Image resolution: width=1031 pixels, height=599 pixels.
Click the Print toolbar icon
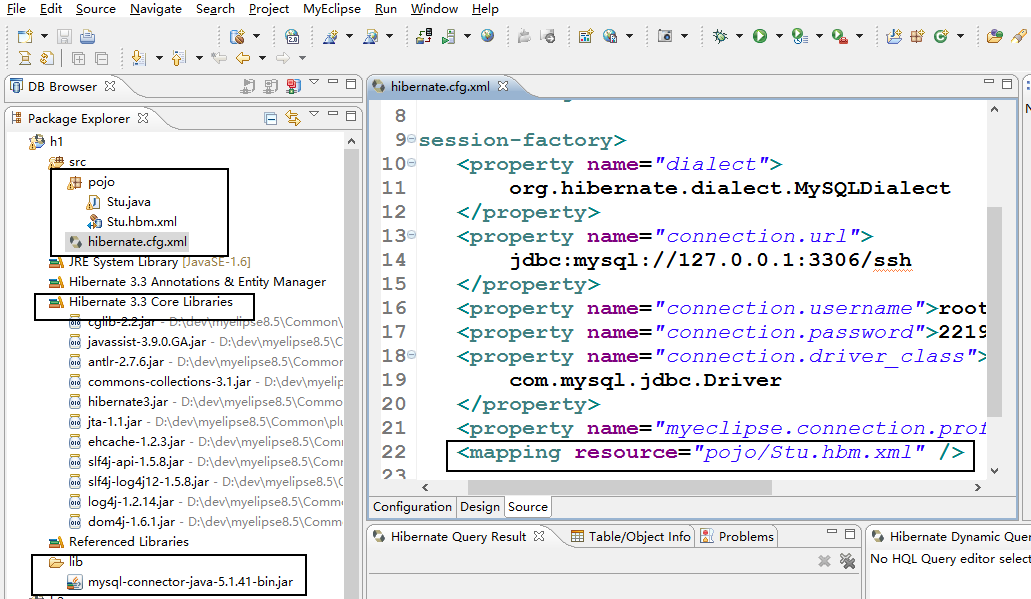pyautogui.click(x=87, y=37)
